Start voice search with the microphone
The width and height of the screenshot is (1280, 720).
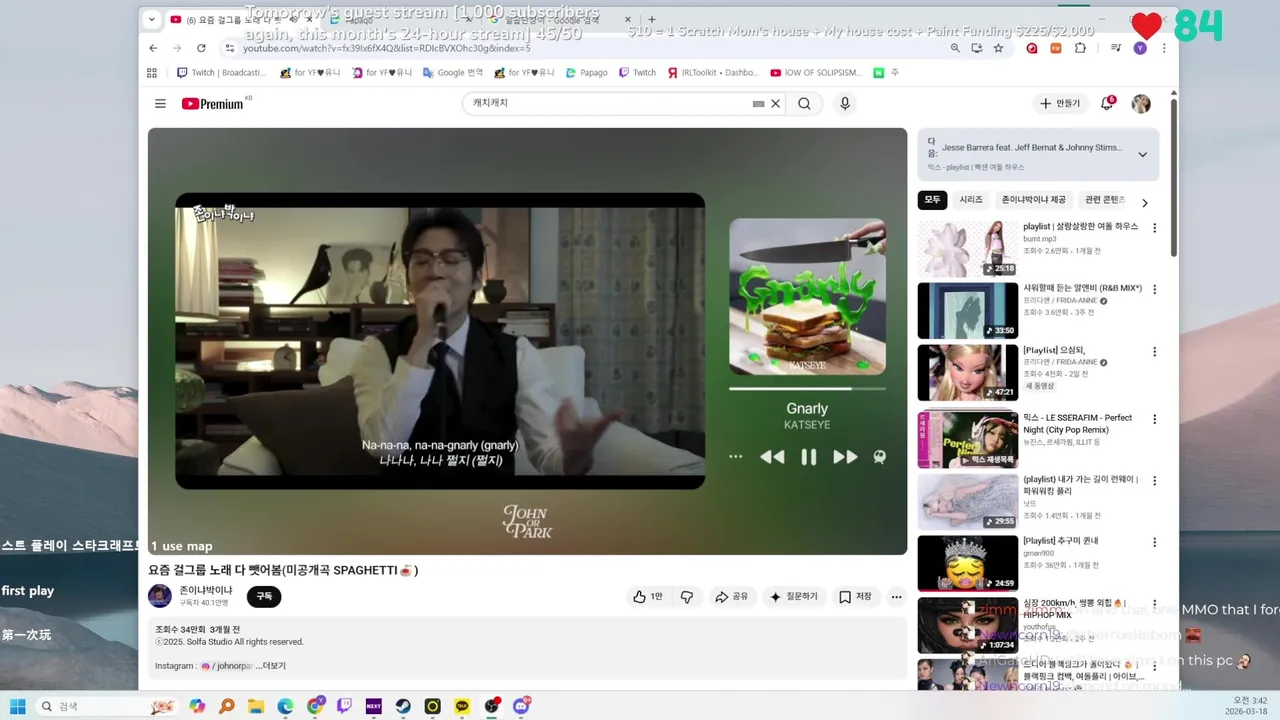click(845, 104)
